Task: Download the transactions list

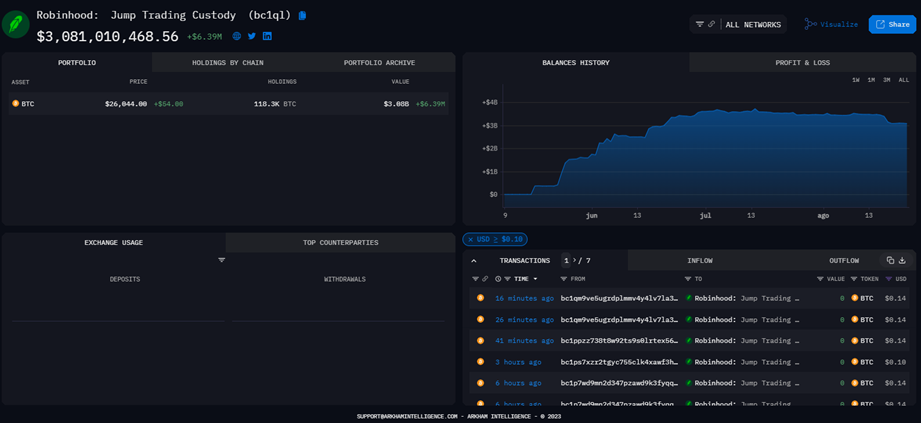Action: (902, 261)
